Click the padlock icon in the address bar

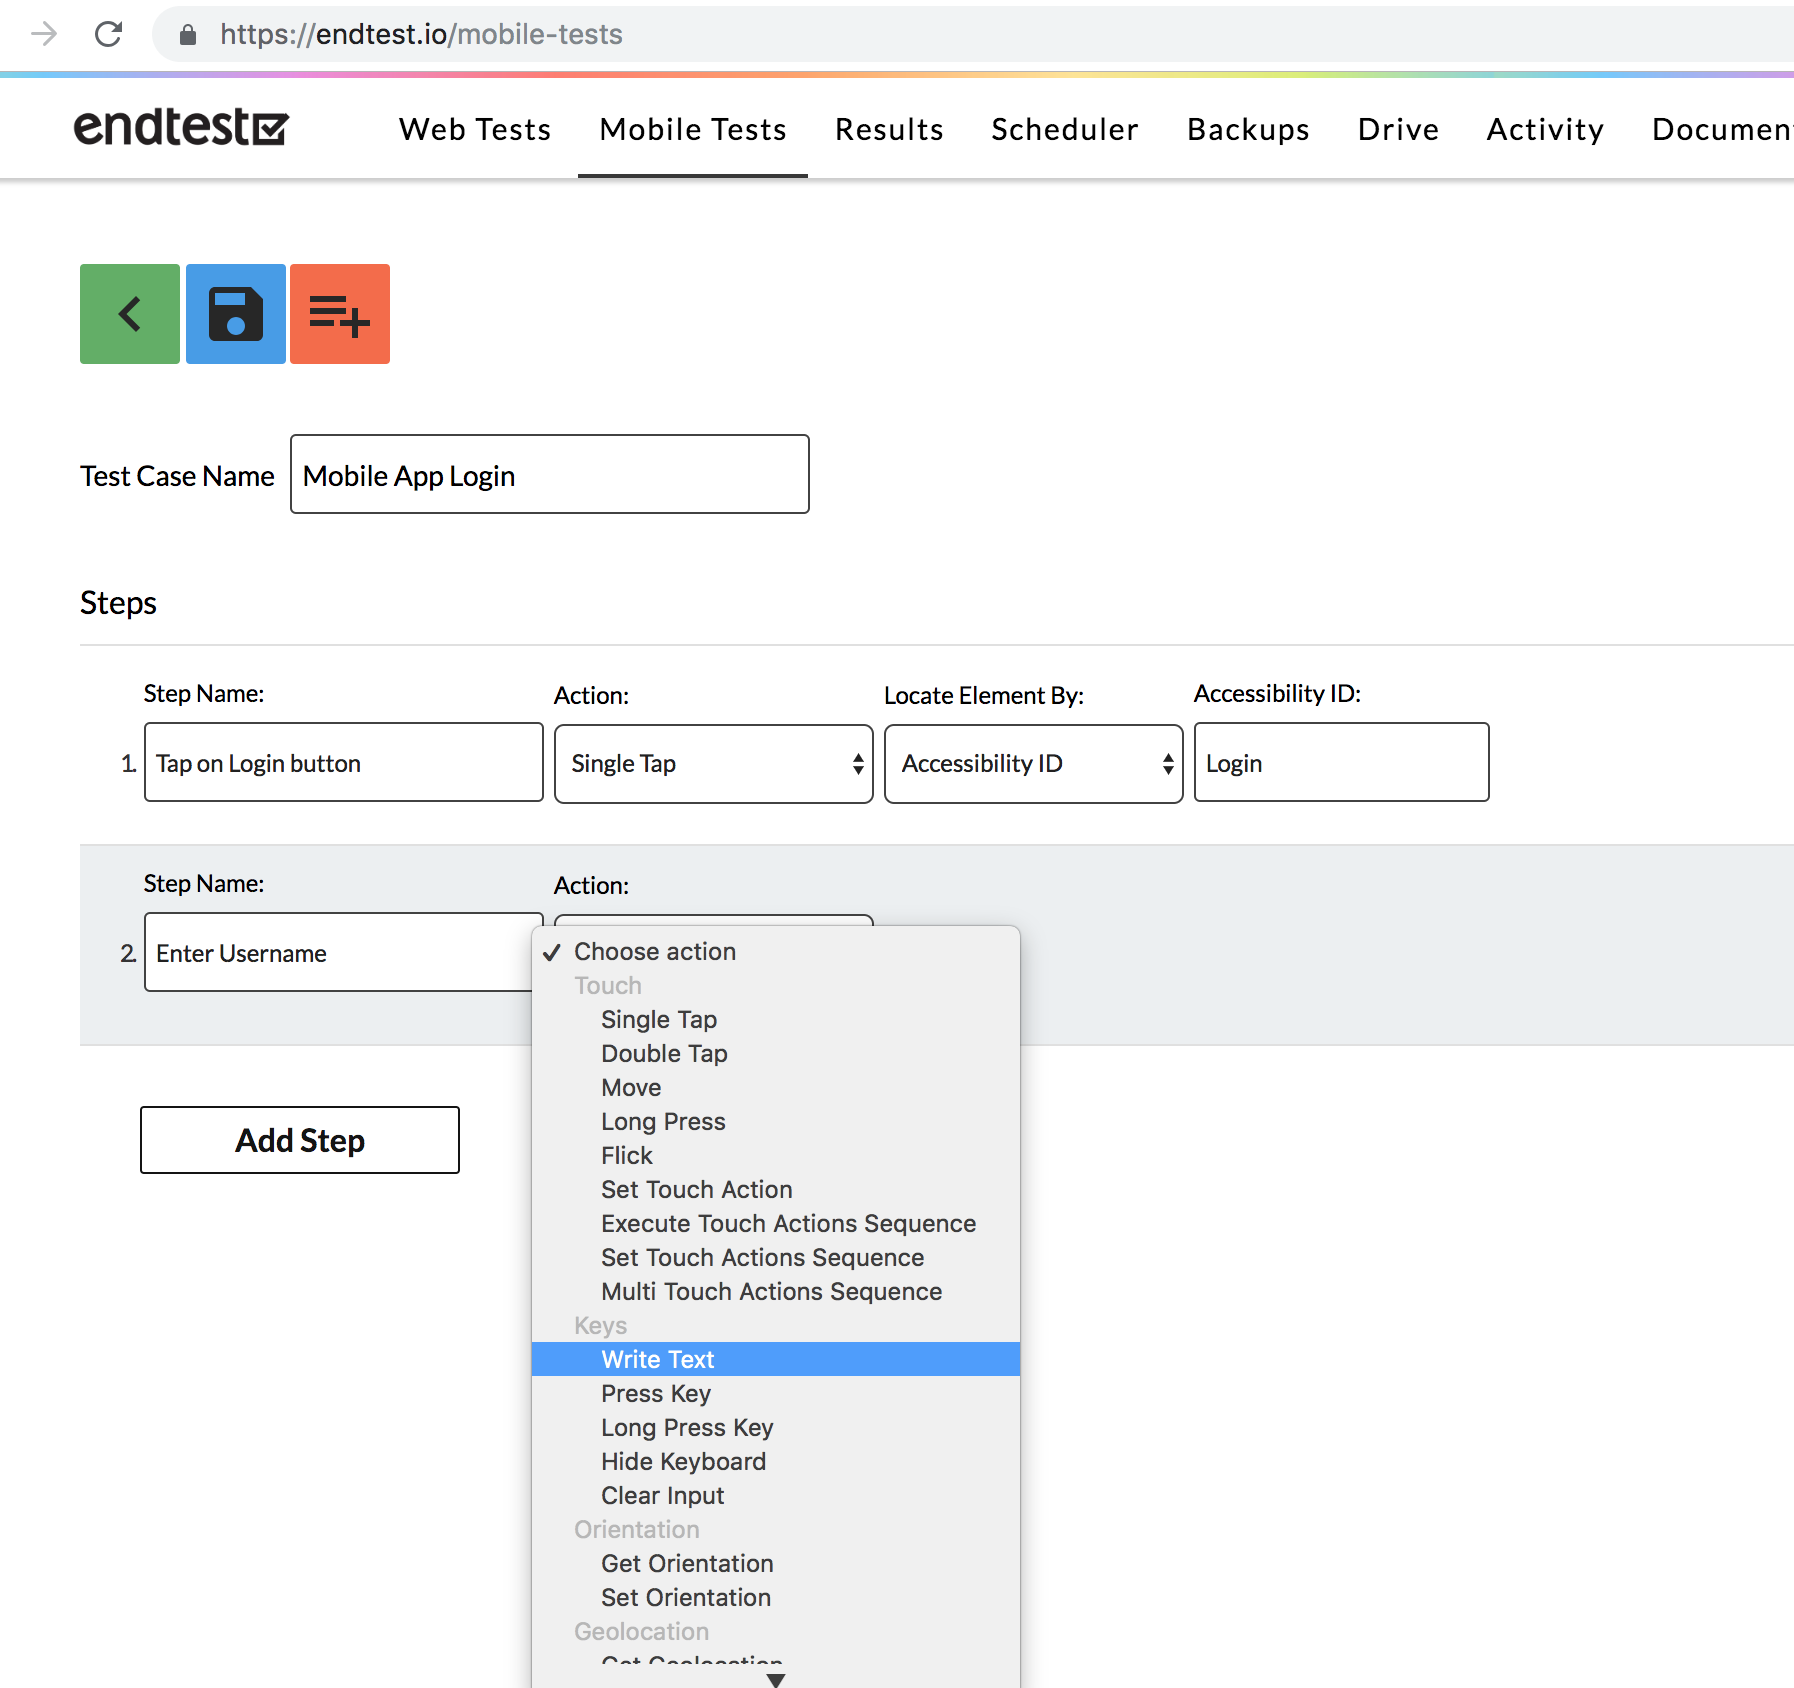[186, 34]
